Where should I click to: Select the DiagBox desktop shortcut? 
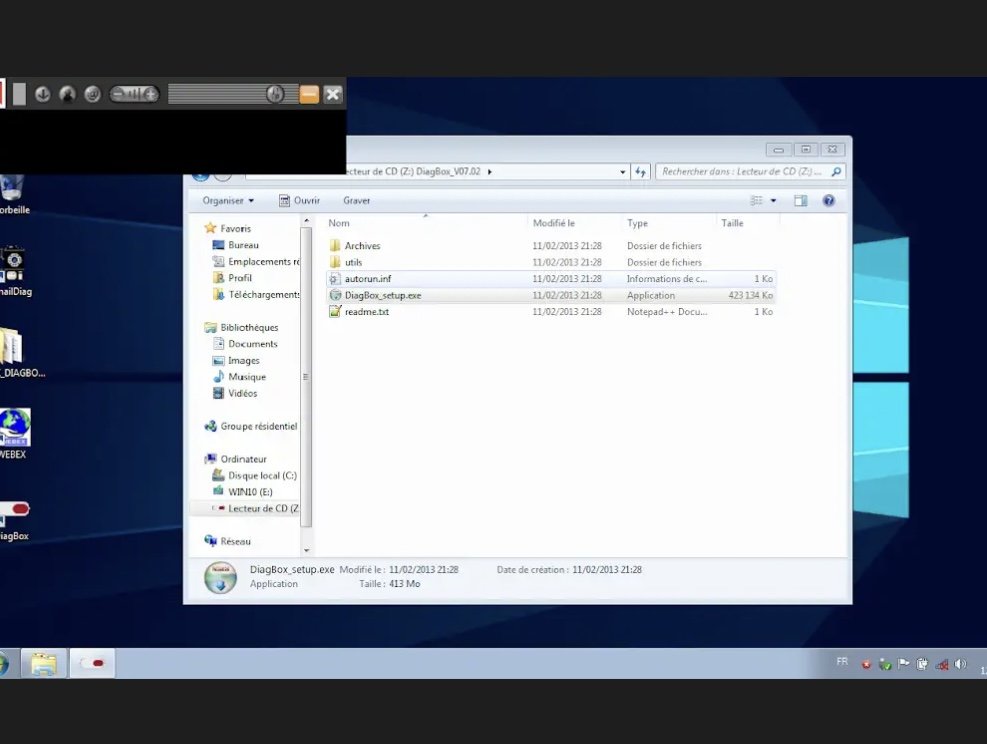tap(14, 519)
